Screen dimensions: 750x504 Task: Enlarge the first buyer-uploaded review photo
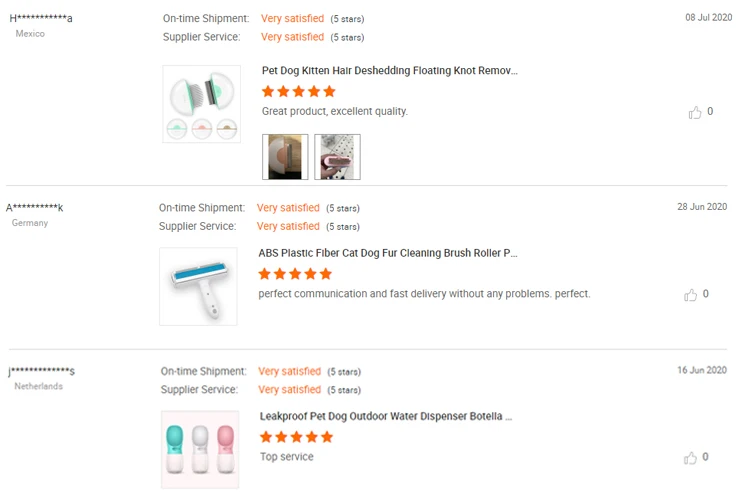[x=285, y=157]
